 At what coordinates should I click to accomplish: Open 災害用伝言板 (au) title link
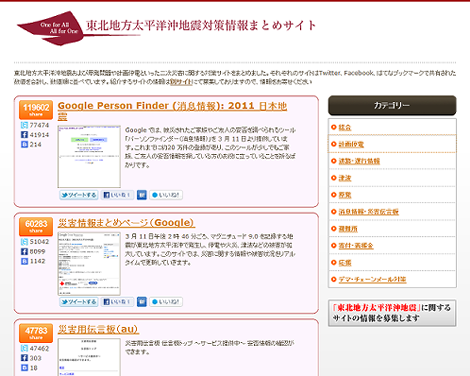pyautogui.click(x=98, y=330)
